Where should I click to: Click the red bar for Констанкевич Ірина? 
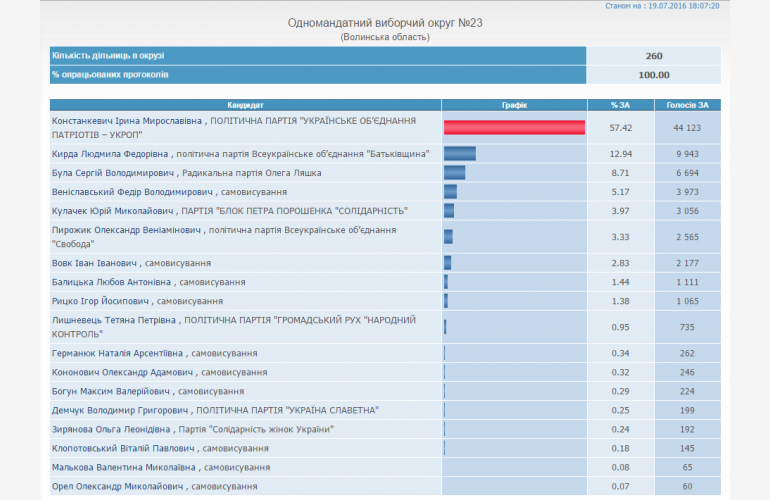coord(514,127)
